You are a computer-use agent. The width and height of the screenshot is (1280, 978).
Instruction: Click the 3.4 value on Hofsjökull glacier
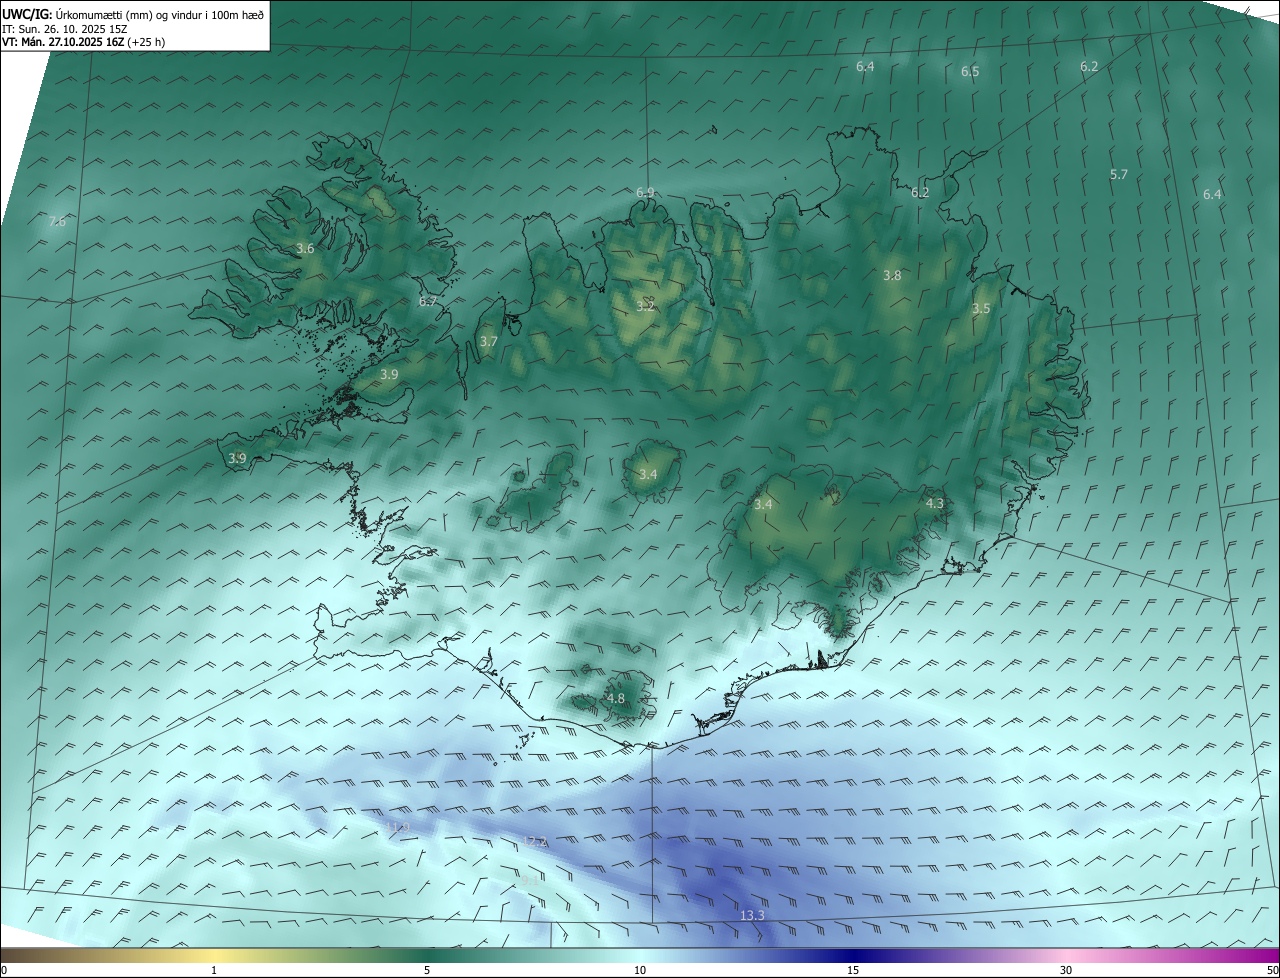(648, 474)
